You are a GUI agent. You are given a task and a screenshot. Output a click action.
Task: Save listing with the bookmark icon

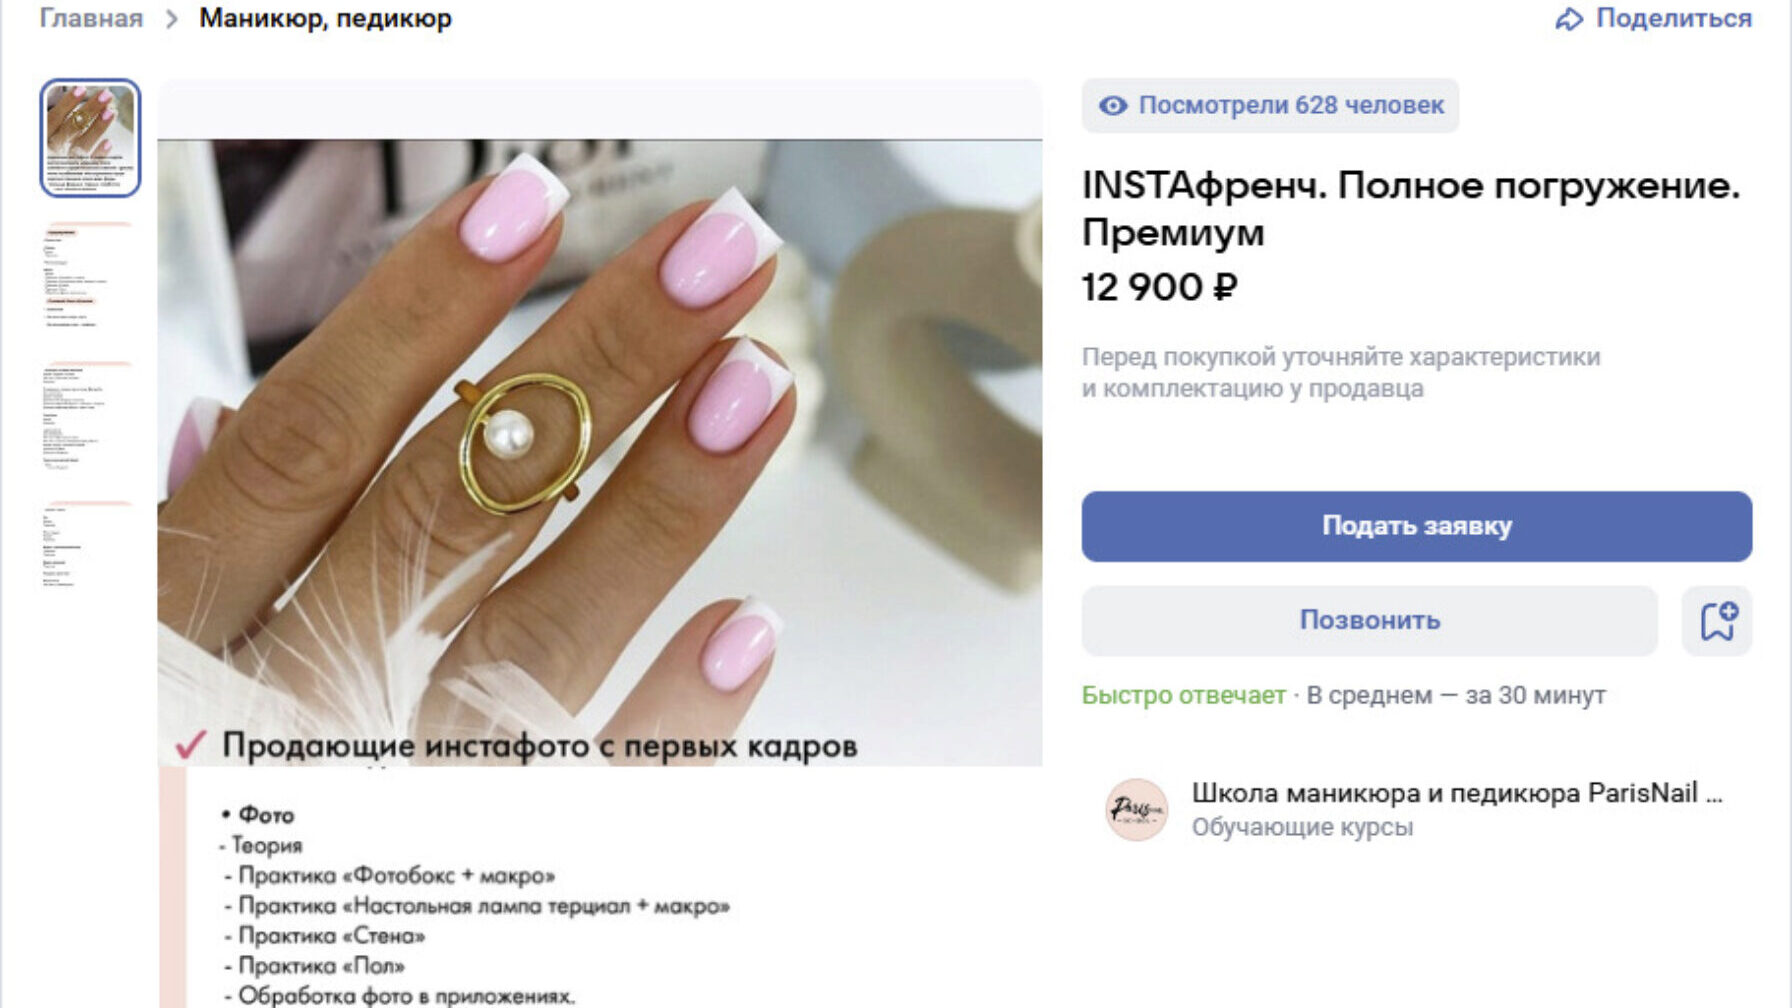tap(1717, 621)
